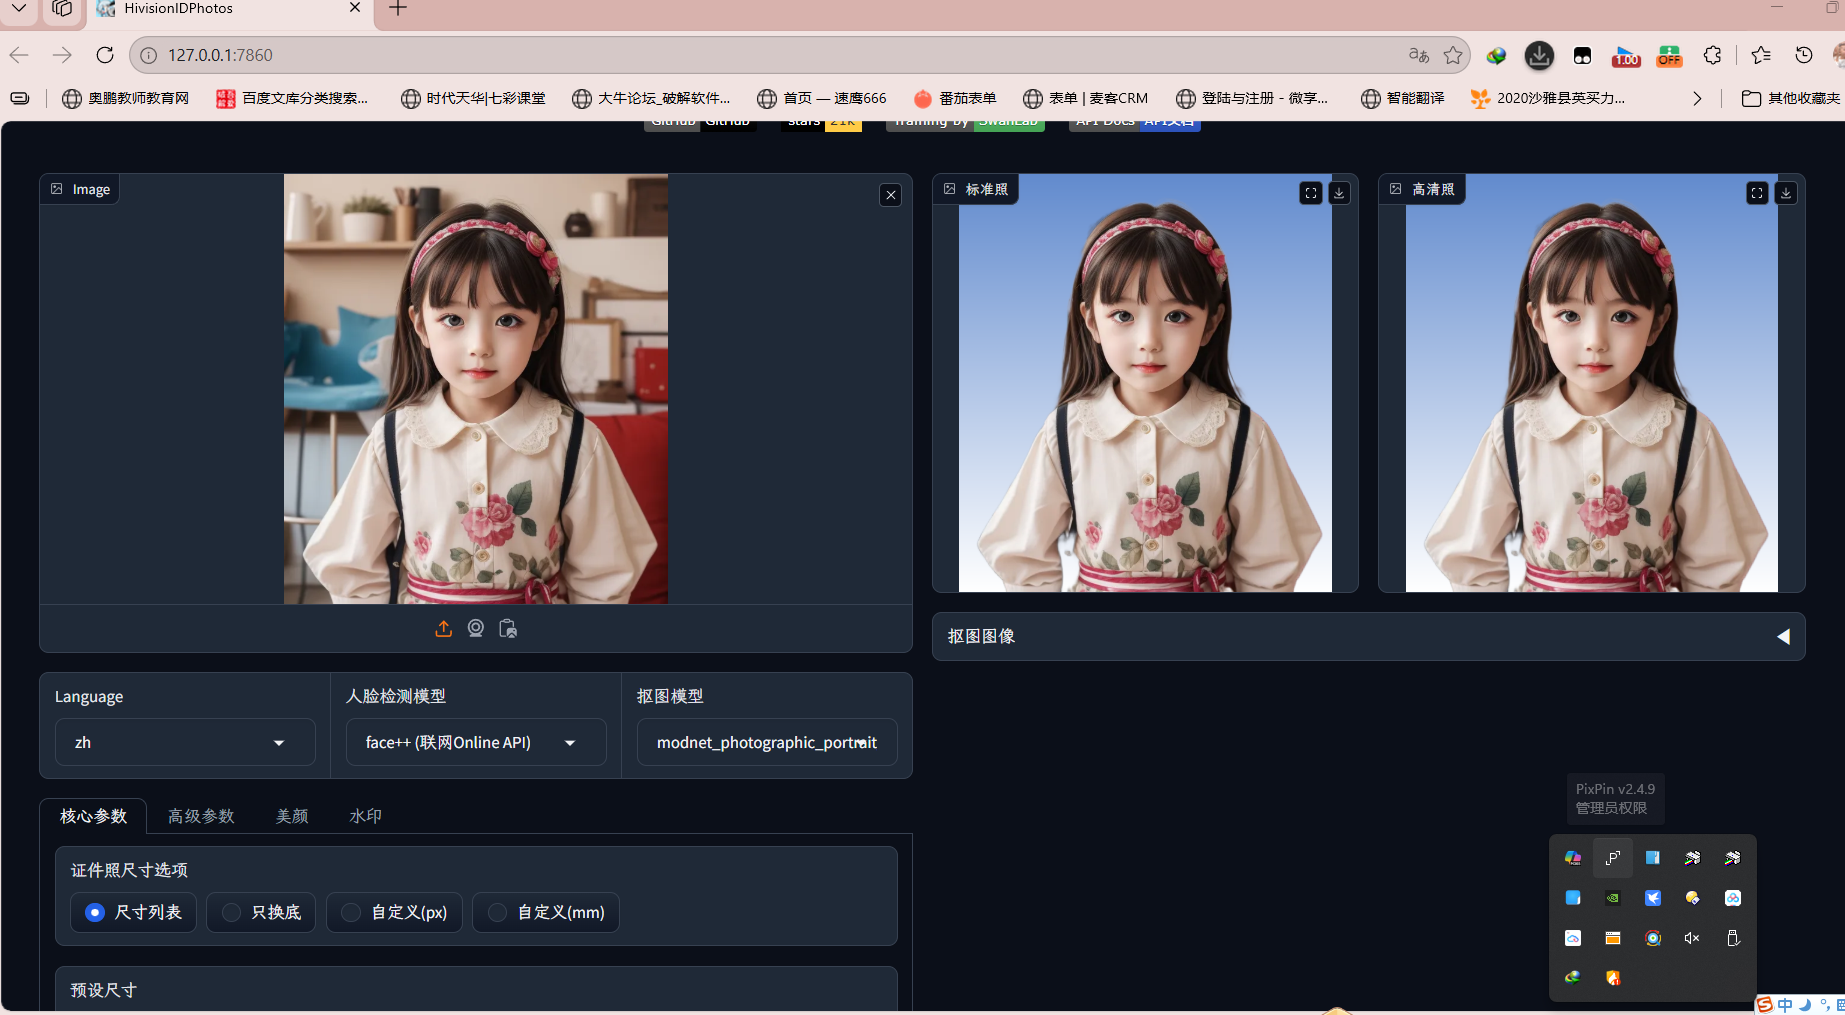1845x1015 pixels.
Task: Download the 高清照 output image
Action: pyautogui.click(x=1785, y=193)
